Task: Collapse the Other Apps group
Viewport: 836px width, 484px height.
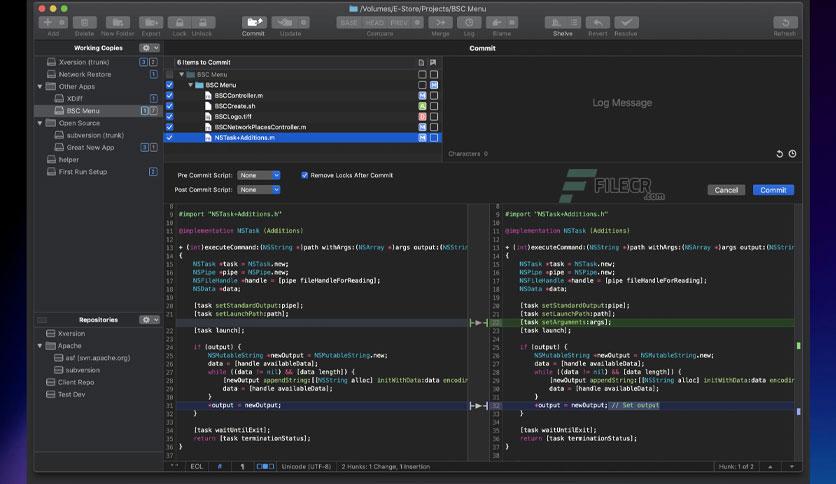Action: pyautogui.click(x=40, y=86)
